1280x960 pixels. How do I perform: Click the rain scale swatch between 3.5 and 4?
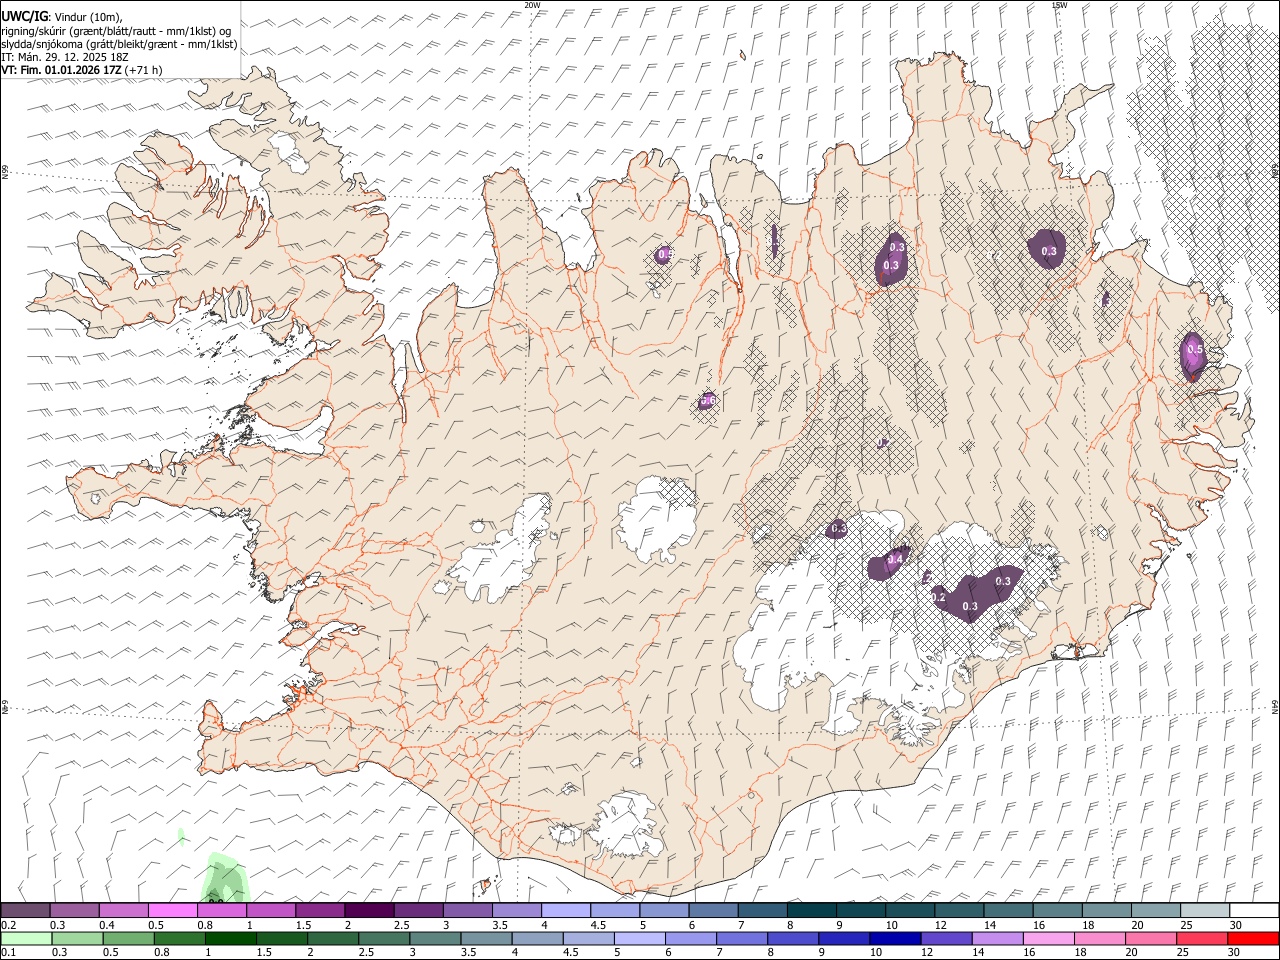coord(486,938)
